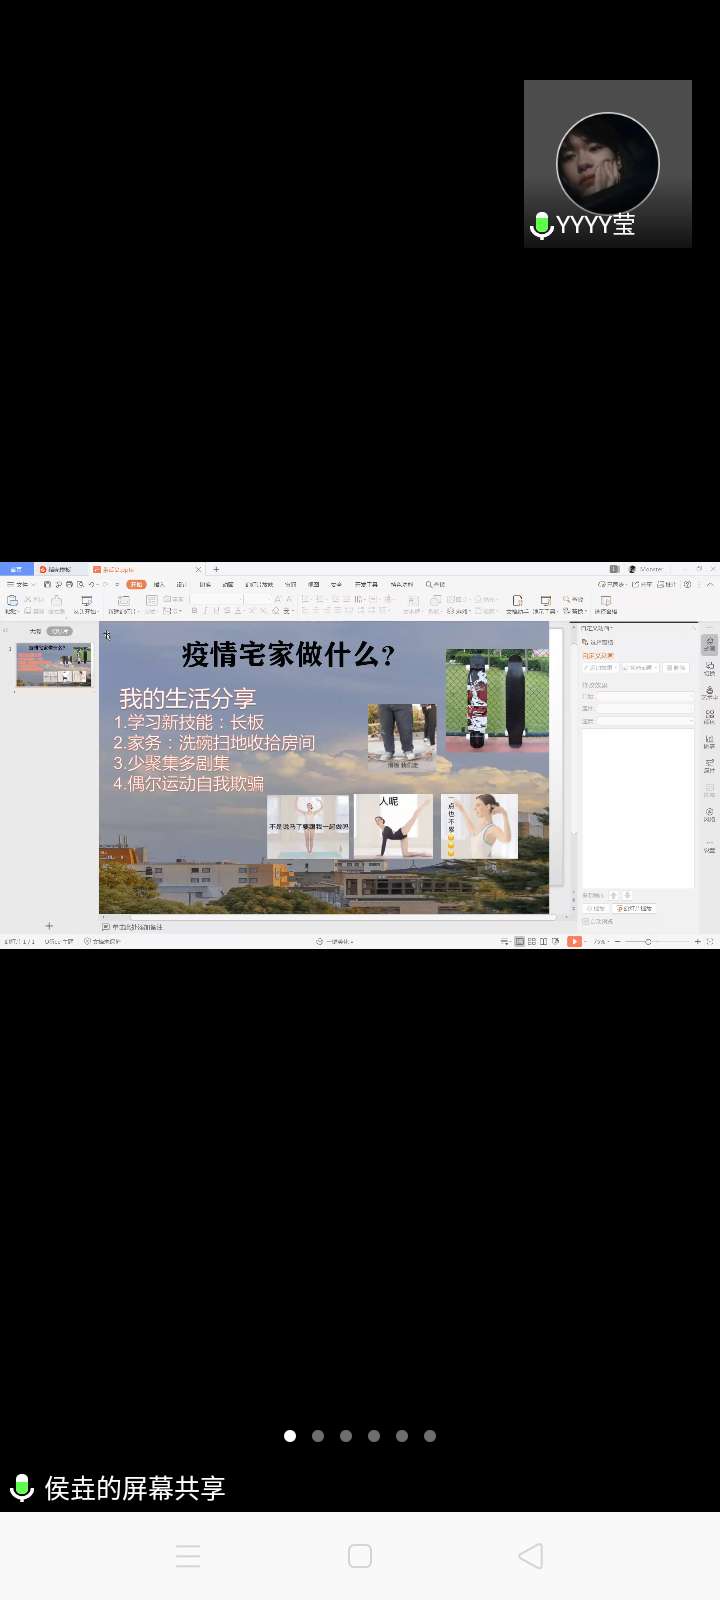720x1600 pixels.
Task: Toggle Underline formatting button
Action: [x=217, y=610]
